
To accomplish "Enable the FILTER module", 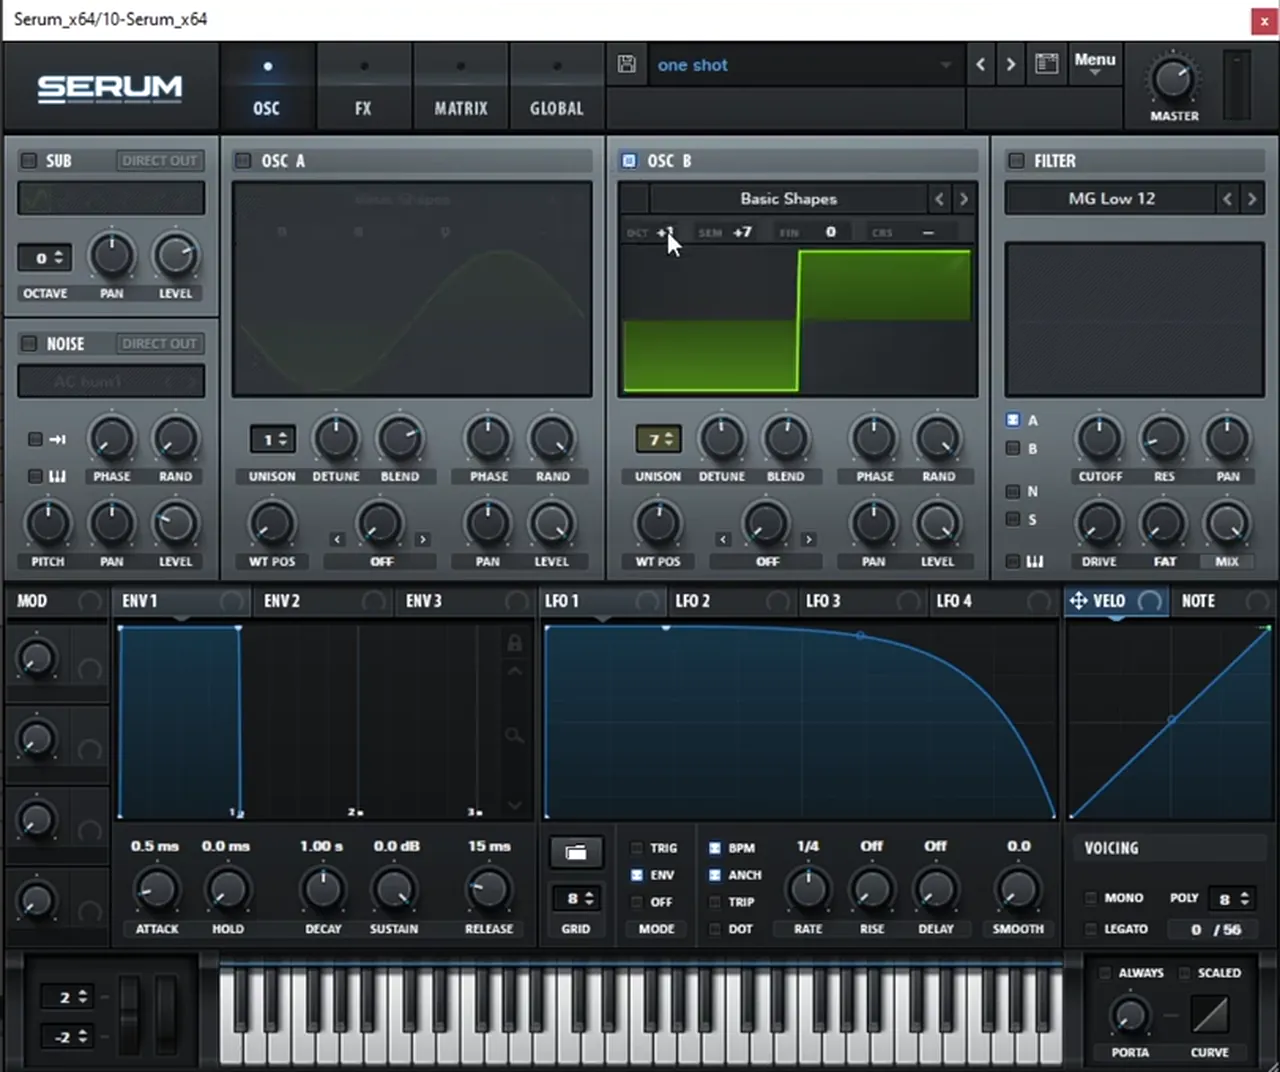I will [x=1016, y=160].
